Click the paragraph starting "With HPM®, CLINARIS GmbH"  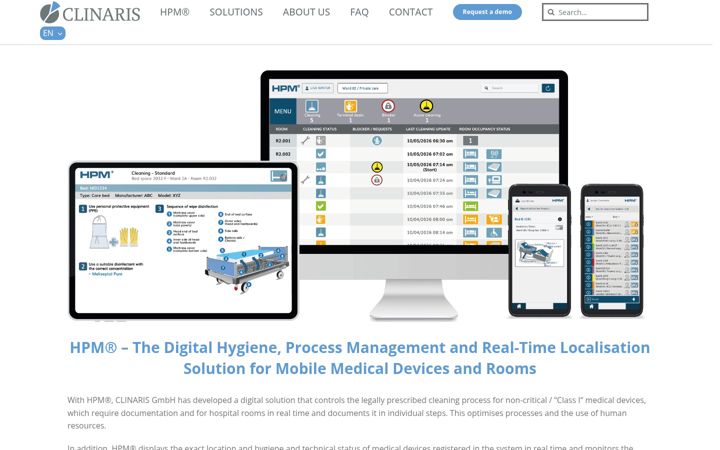[356, 413]
